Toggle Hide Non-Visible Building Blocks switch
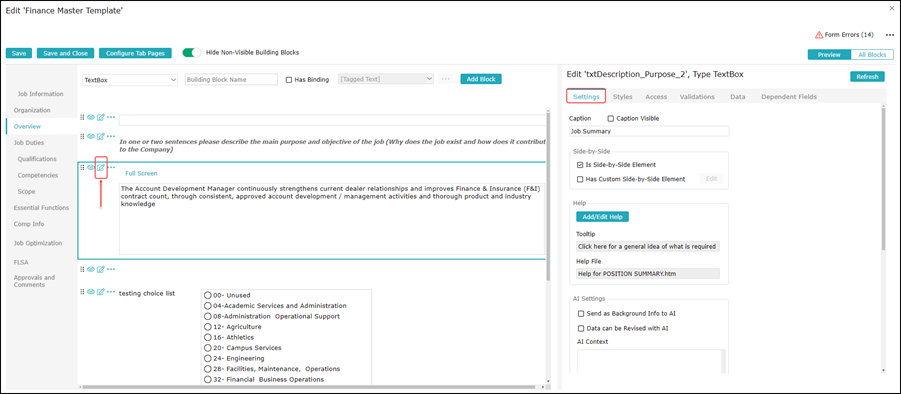901x394 pixels. (192, 53)
